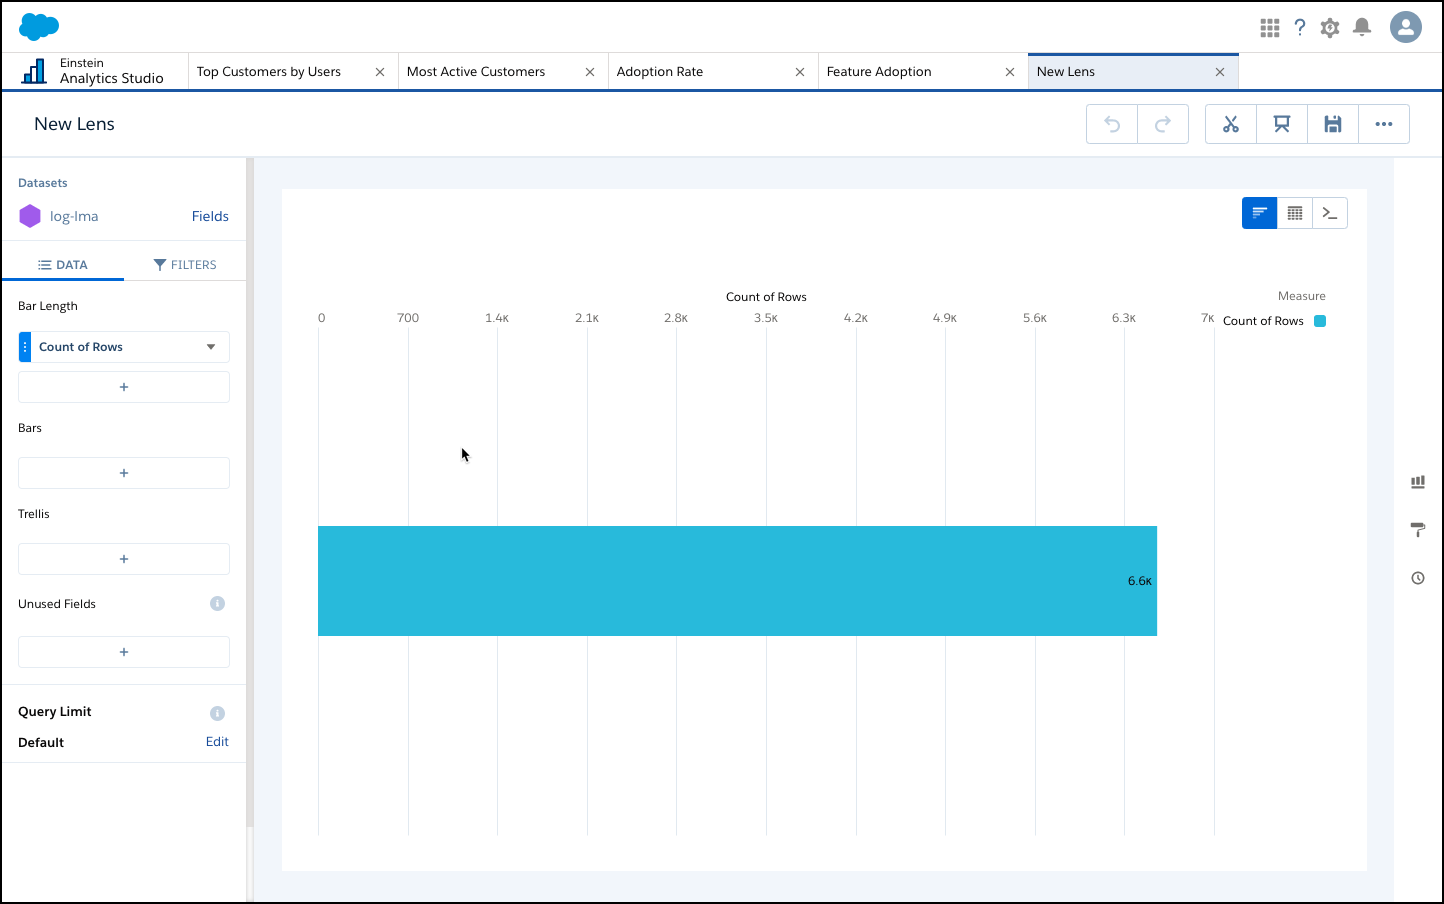Open the FILTERS tab

click(x=185, y=265)
